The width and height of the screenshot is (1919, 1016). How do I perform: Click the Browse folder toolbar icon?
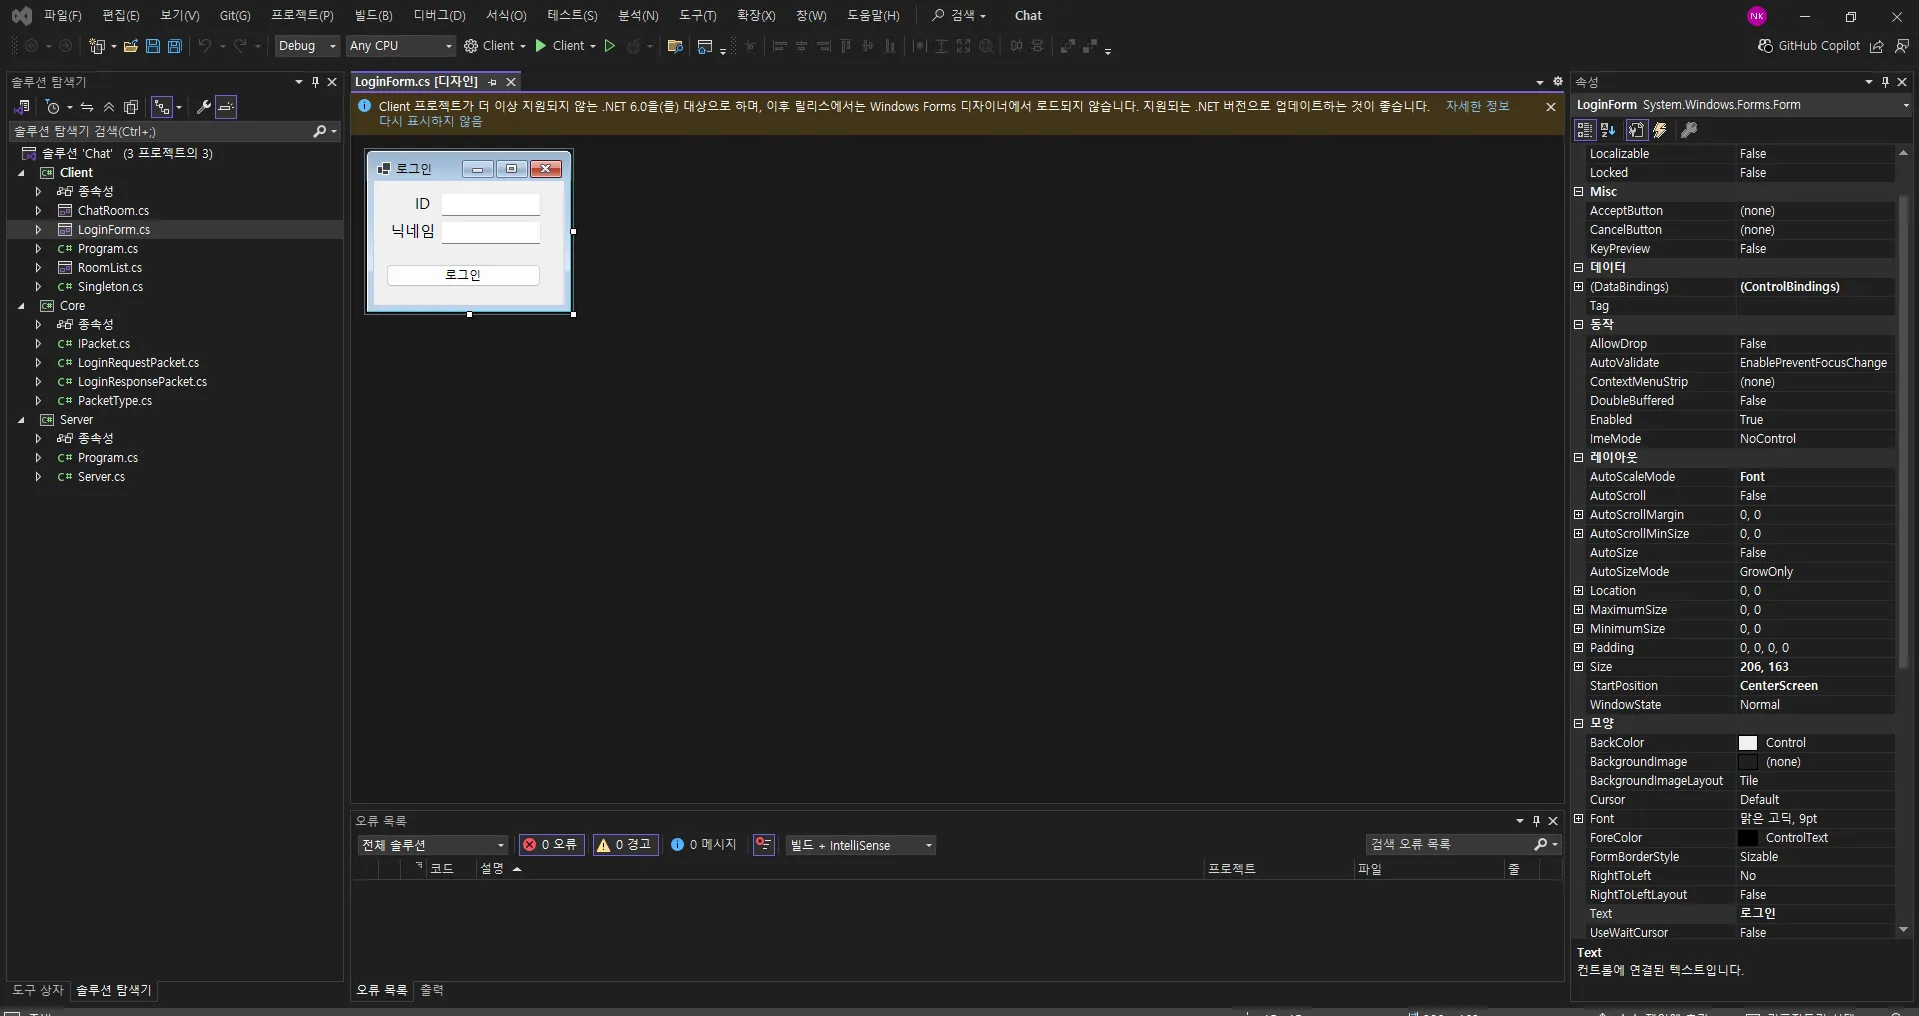tap(675, 46)
